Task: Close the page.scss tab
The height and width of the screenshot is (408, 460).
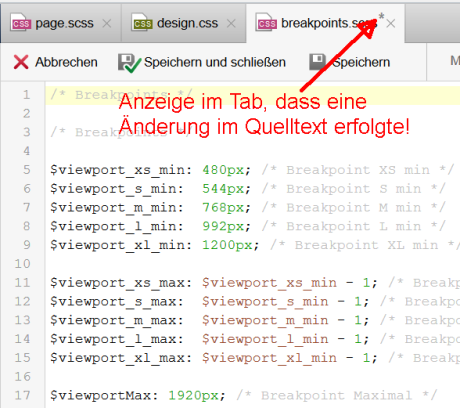Action: coord(107,24)
